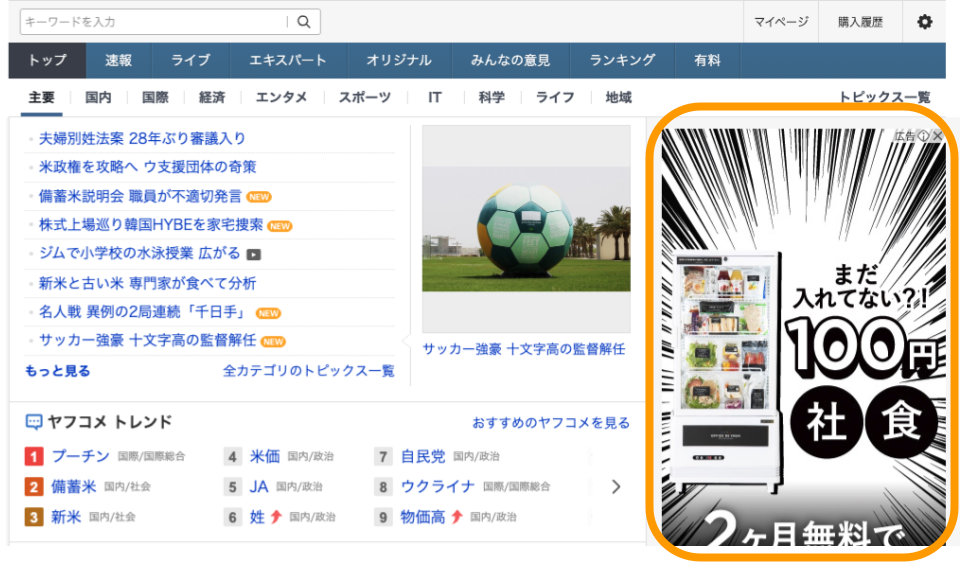Open headline 米政権を攻略へ ウ支援団体の奇策
This screenshot has height=569, width=960.
pos(148,167)
